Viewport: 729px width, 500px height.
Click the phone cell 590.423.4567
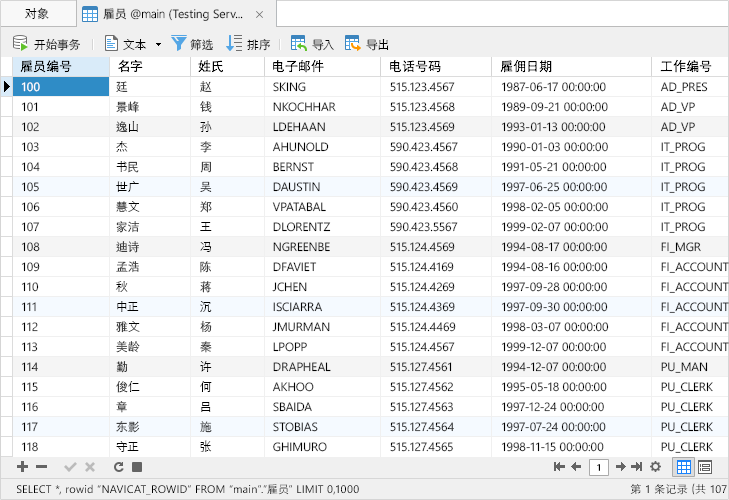(436, 147)
